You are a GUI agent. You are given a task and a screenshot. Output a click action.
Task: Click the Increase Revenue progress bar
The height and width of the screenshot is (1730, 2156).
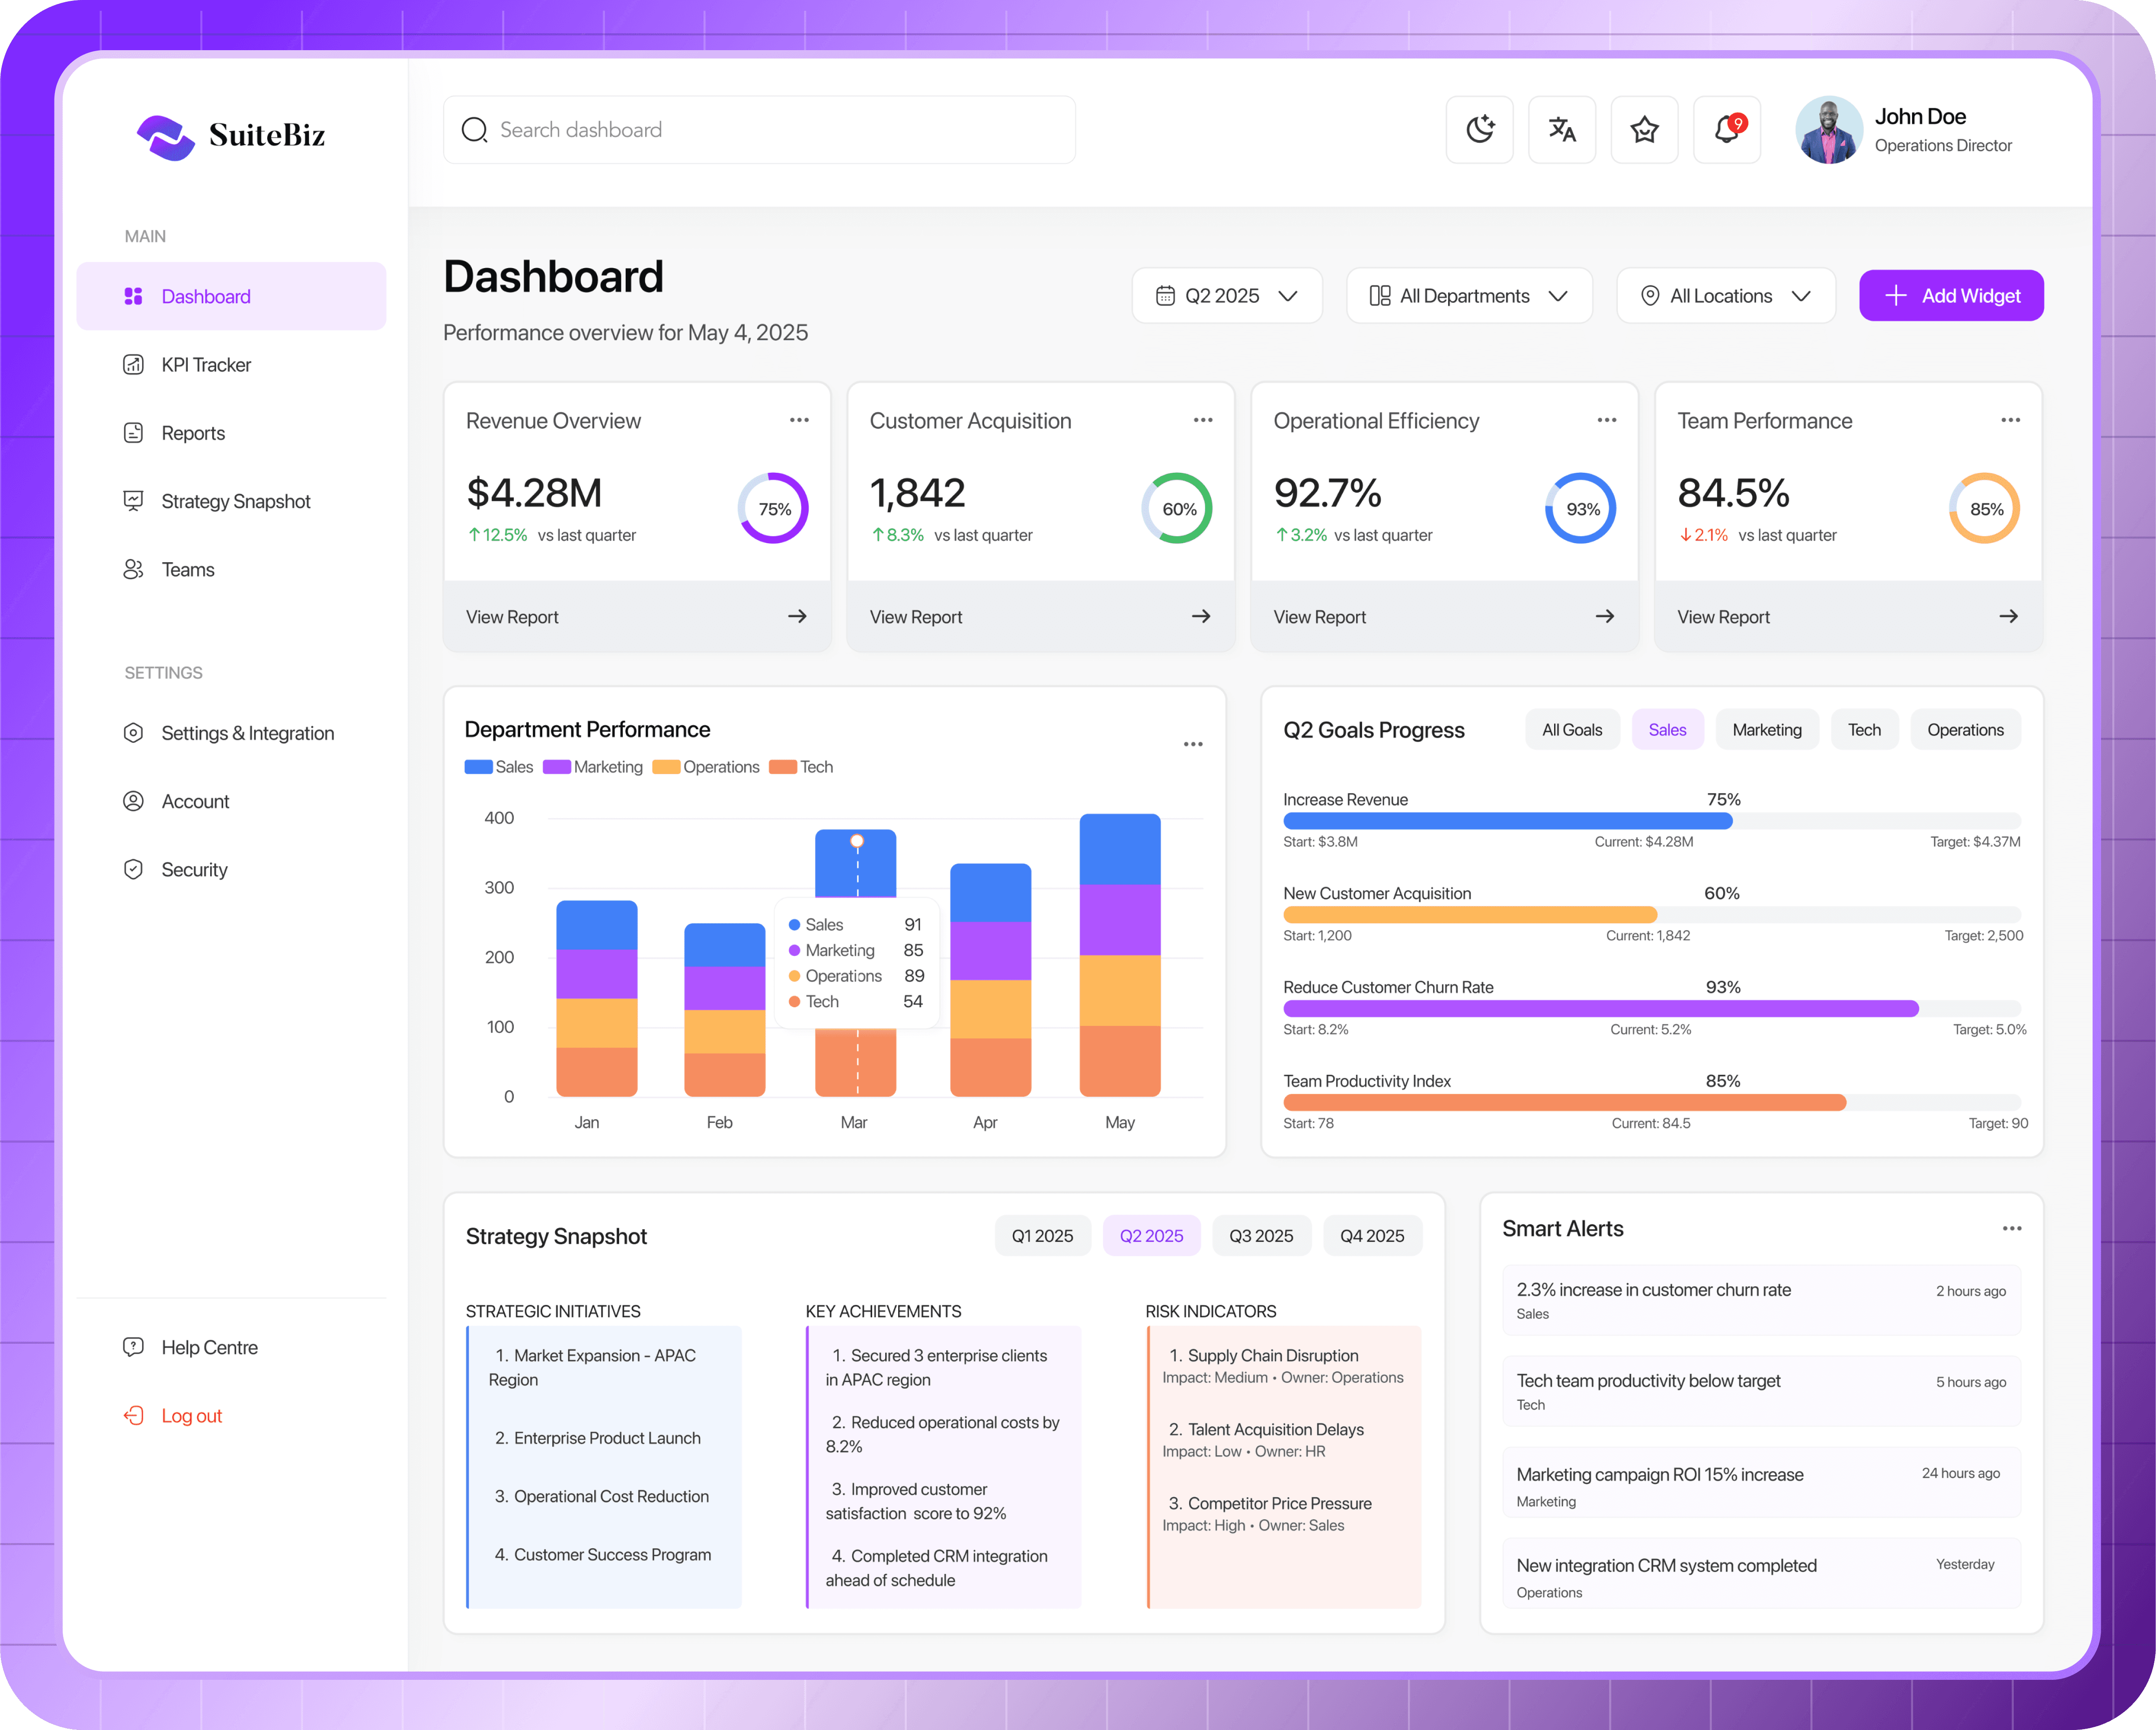1508,821
